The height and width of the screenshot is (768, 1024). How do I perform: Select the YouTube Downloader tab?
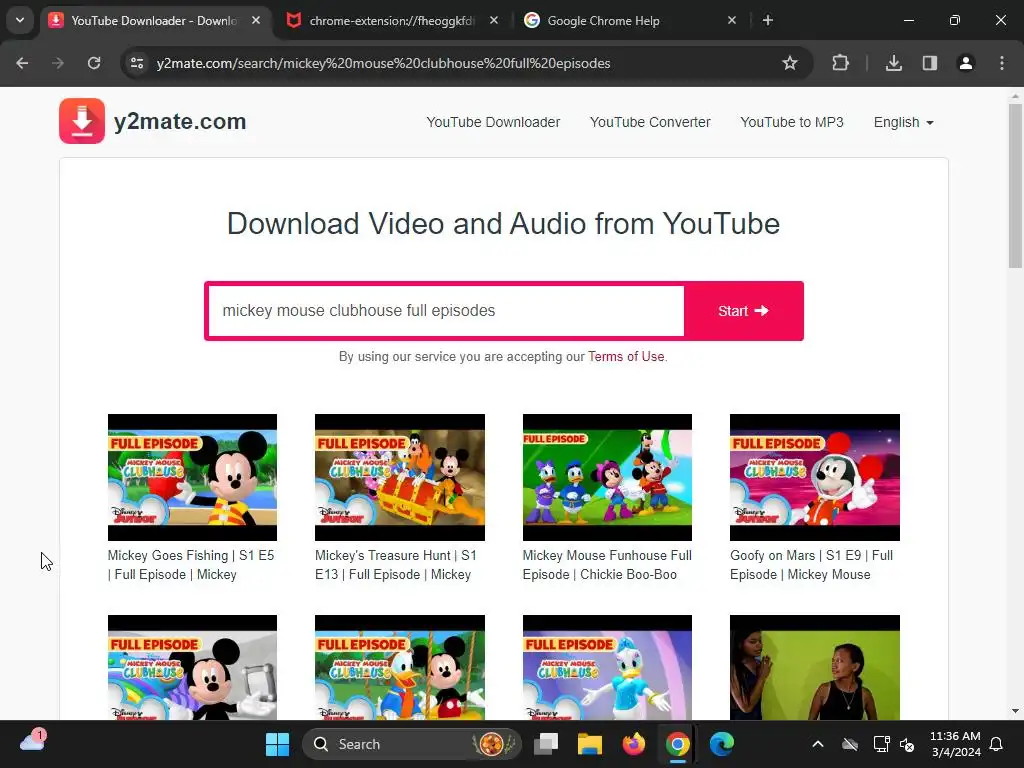click(153, 20)
